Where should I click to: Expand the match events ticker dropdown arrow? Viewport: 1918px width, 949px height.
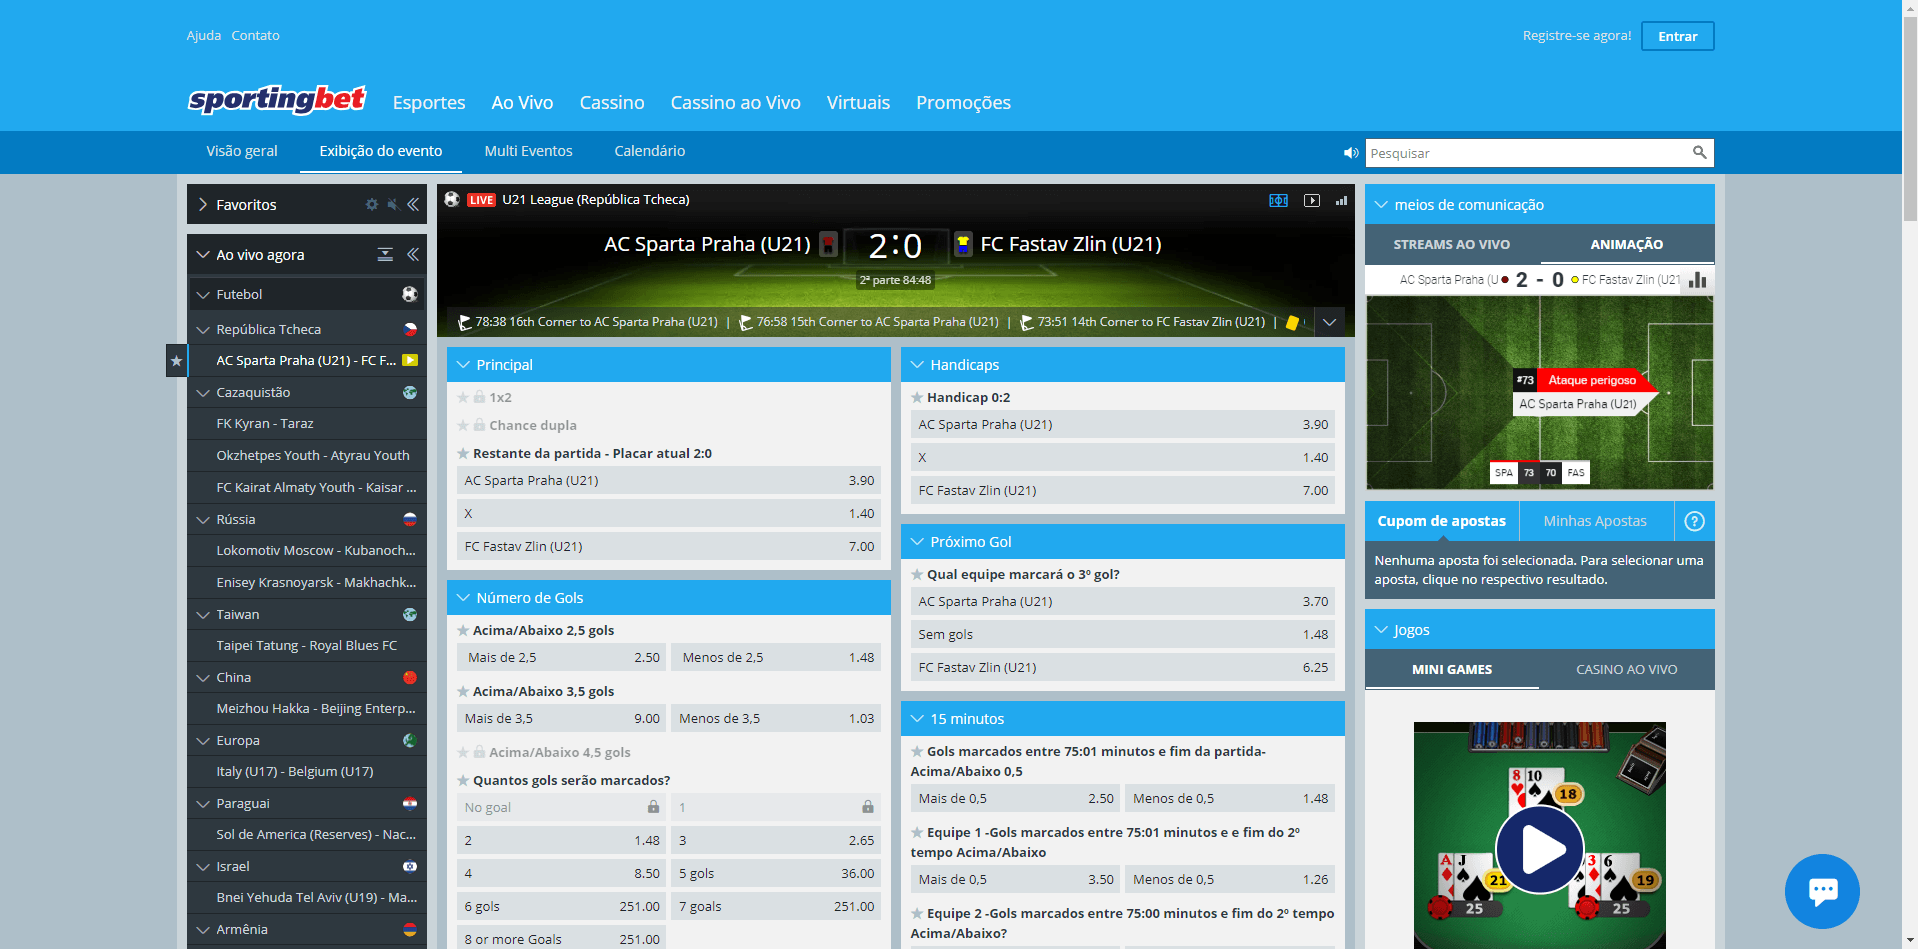tap(1330, 322)
